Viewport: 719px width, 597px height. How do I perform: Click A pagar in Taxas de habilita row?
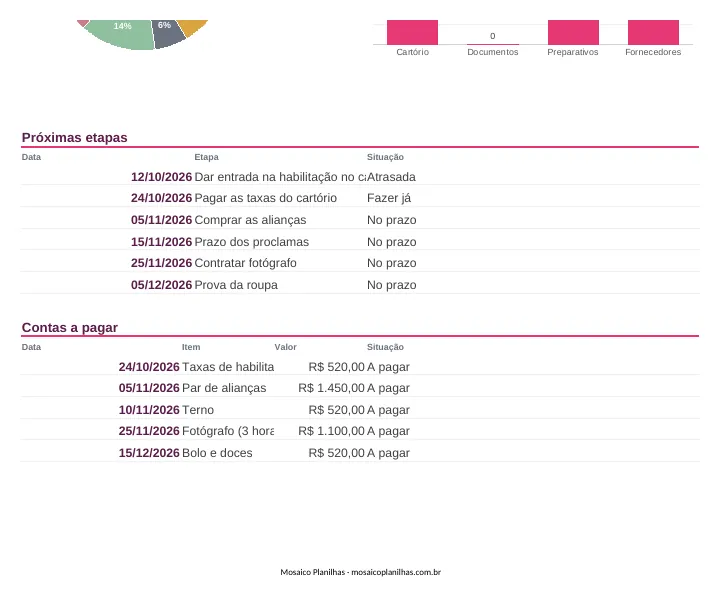pyautogui.click(x=388, y=367)
